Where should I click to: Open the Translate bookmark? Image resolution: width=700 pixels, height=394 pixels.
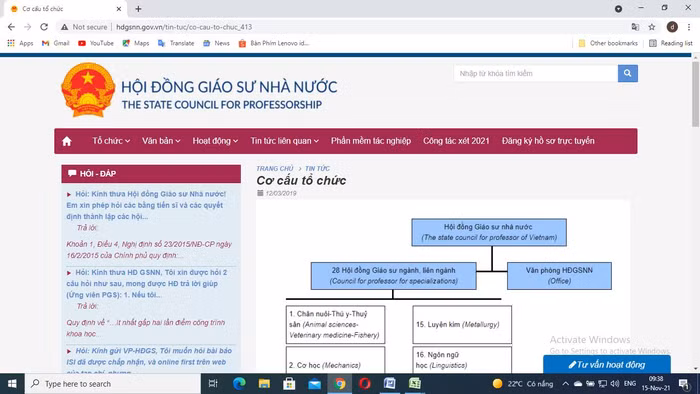tap(176, 43)
